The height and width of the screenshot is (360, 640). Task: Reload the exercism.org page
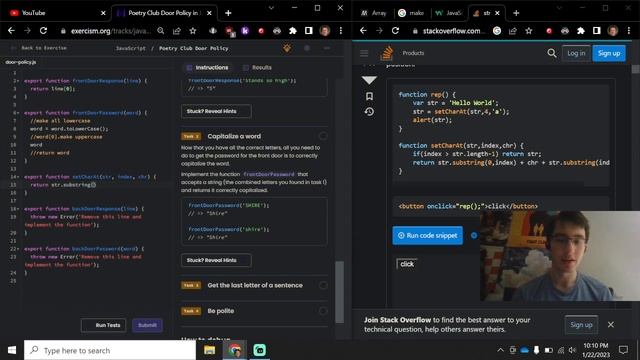pyautogui.click(x=43, y=31)
